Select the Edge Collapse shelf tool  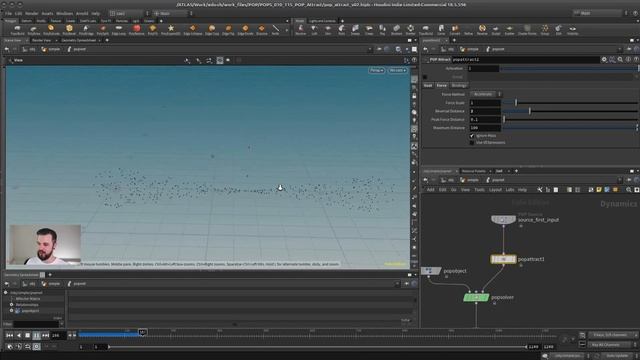tap(193, 29)
